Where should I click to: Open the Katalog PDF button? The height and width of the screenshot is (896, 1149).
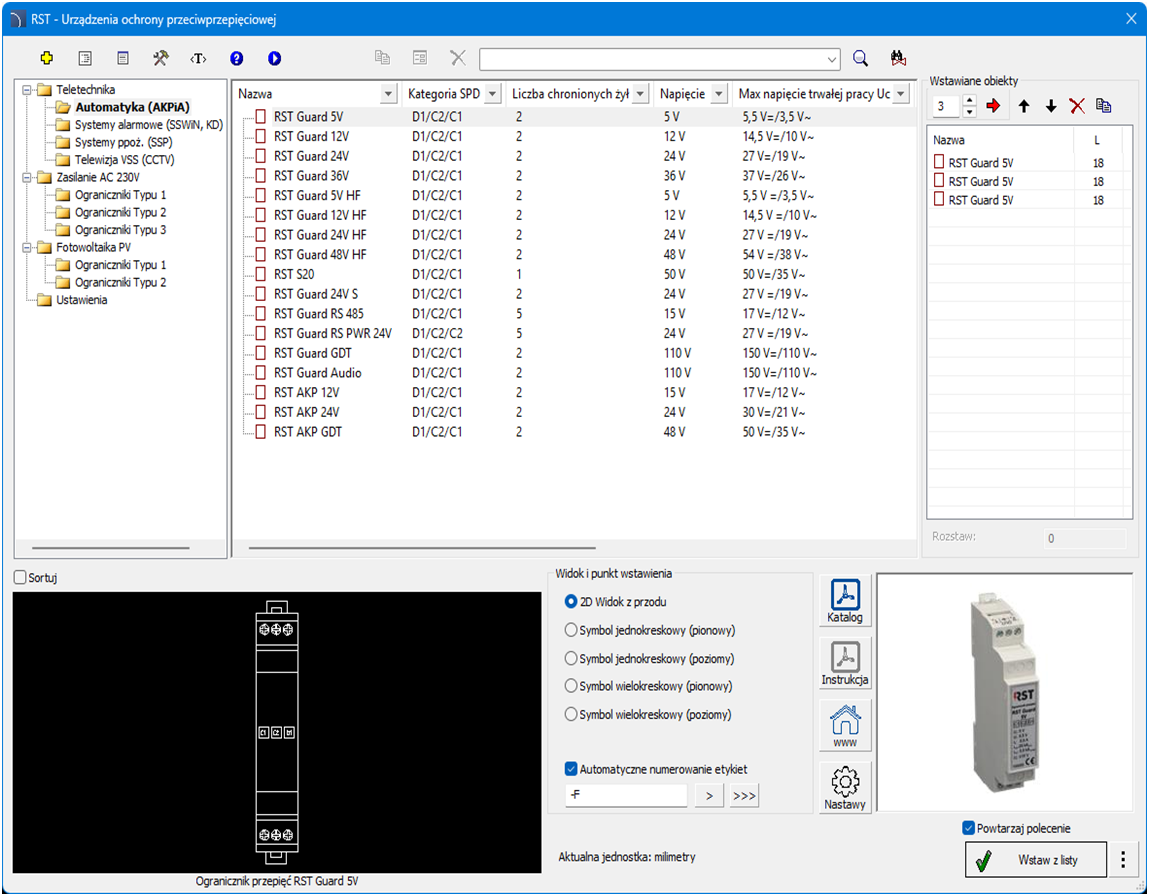click(845, 601)
